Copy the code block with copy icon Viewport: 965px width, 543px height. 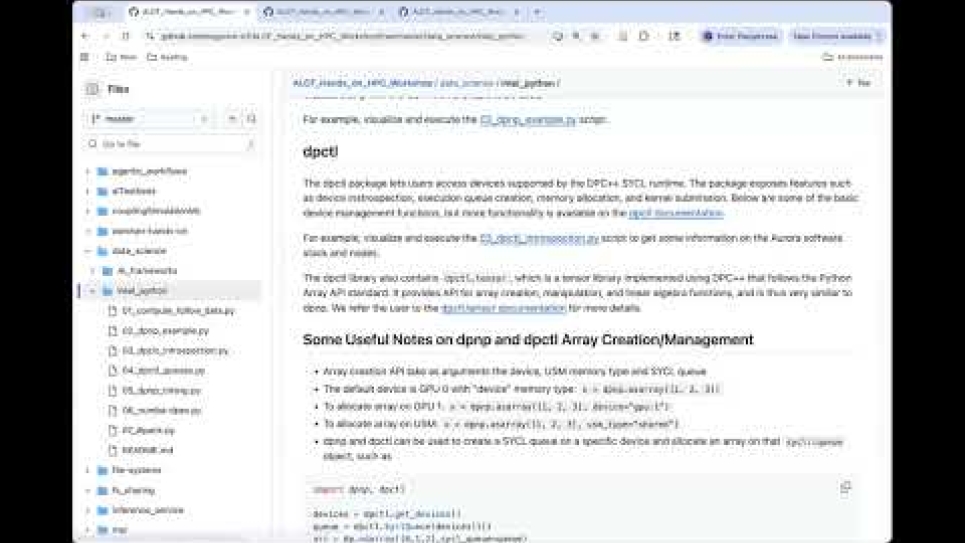(x=845, y=488)
